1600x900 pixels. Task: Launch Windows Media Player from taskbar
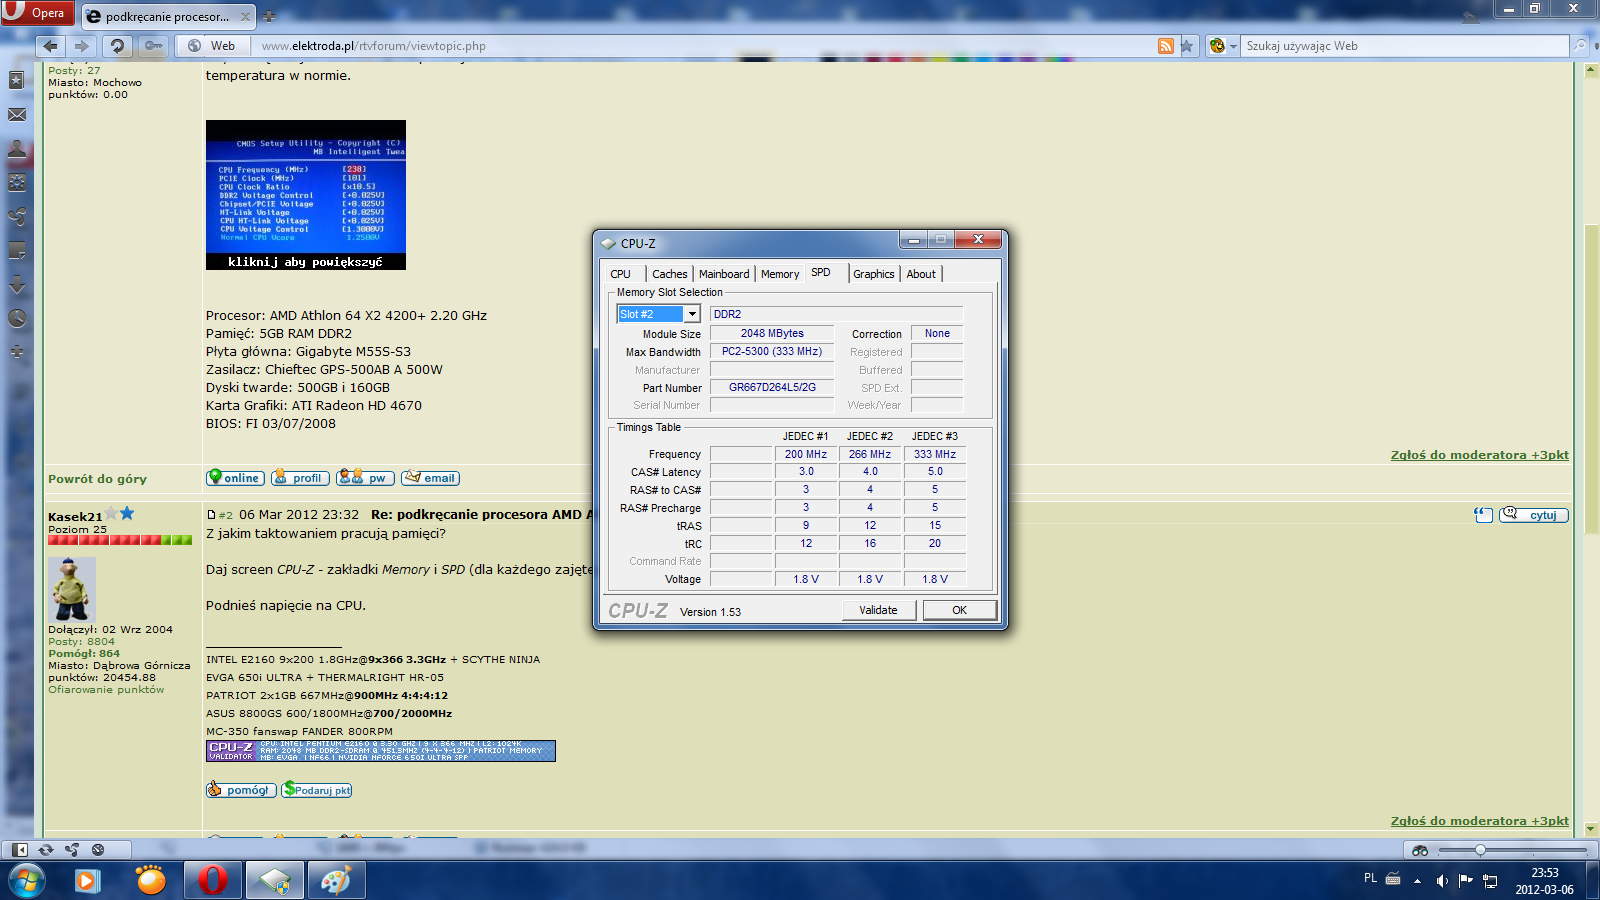click(x=88, y=881)
